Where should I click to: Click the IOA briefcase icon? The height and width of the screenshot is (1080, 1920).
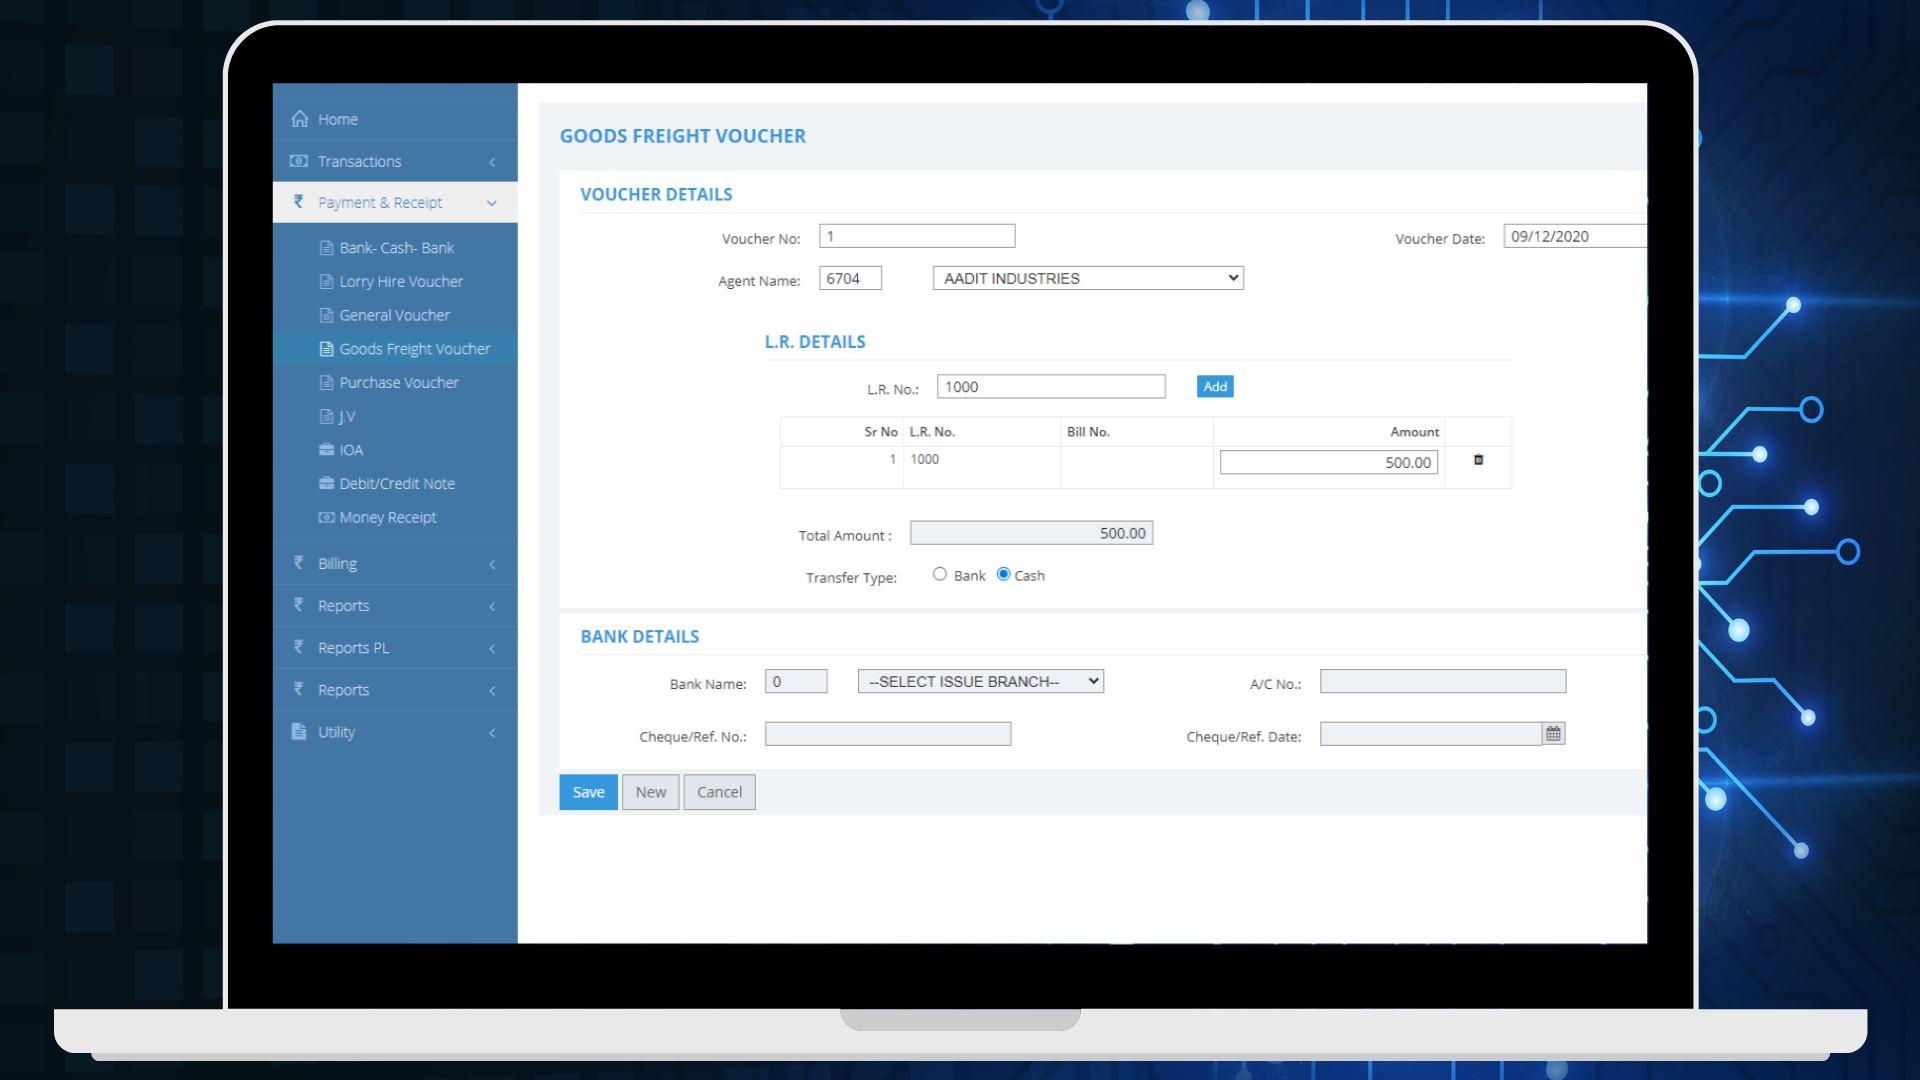326,450
